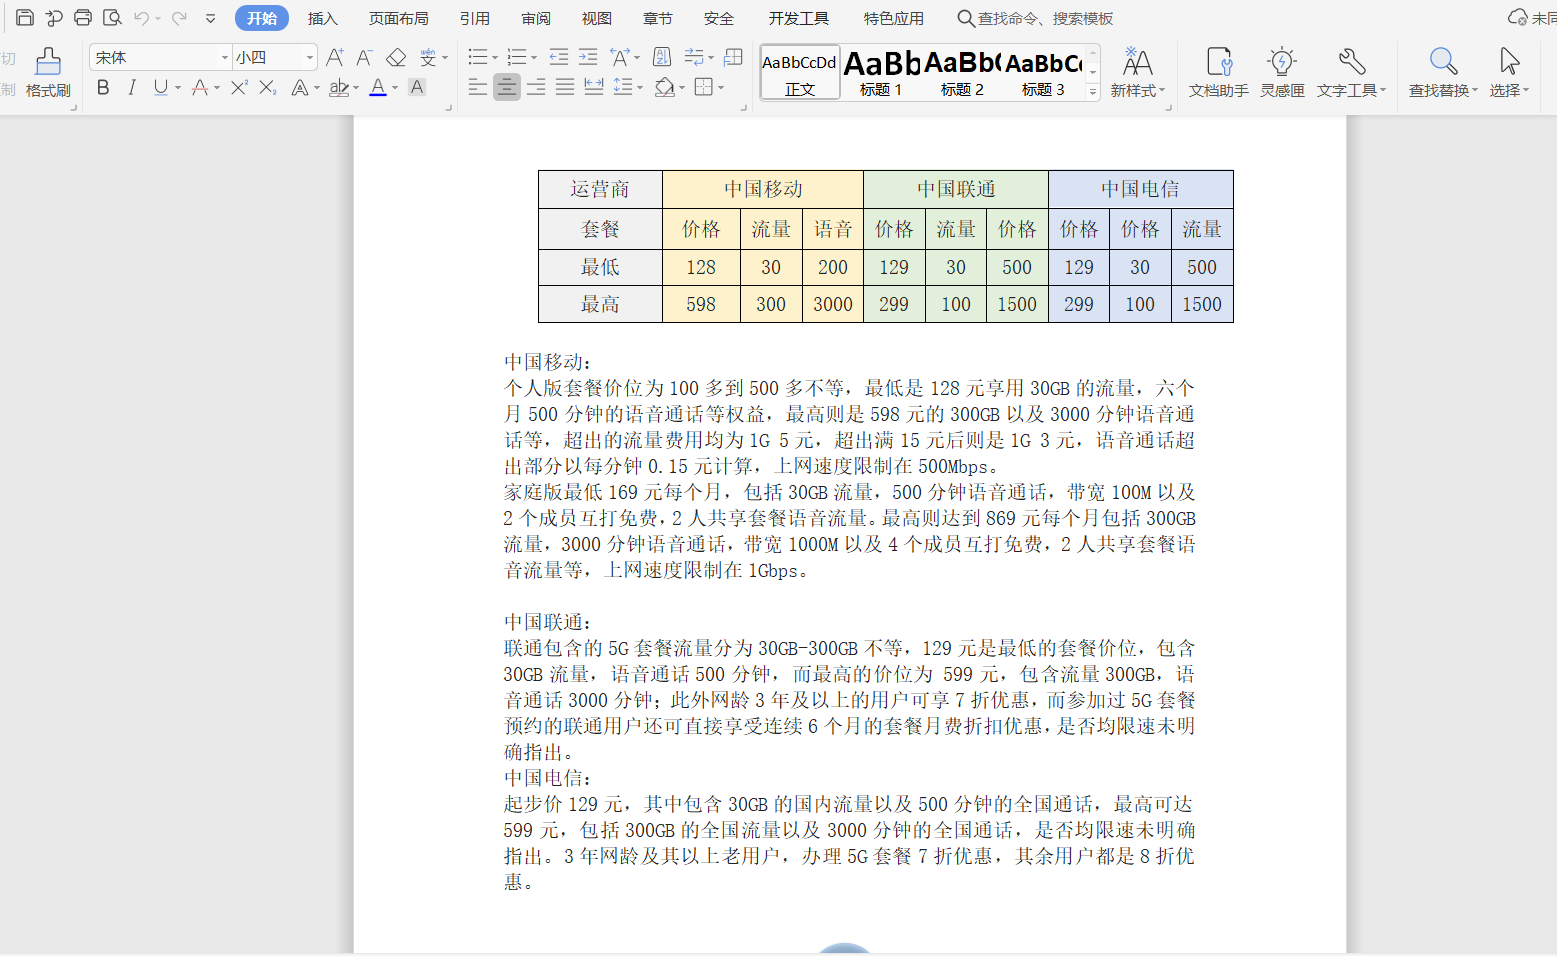The image size is (1557, 956).
Task: Click the 运营商 table cell
Action: 600,189
